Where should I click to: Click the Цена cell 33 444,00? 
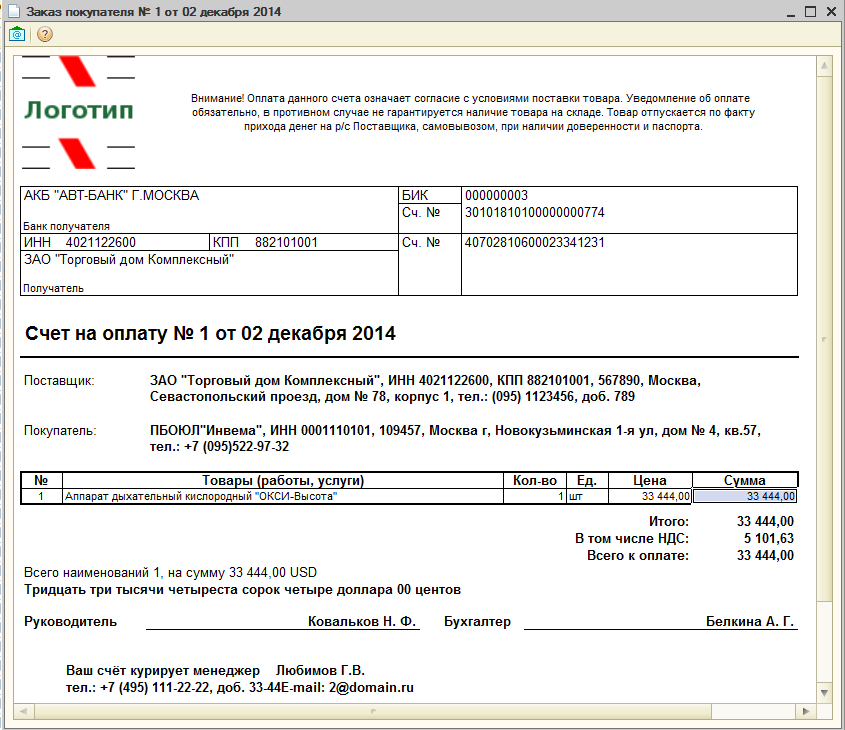pos(650,496)
